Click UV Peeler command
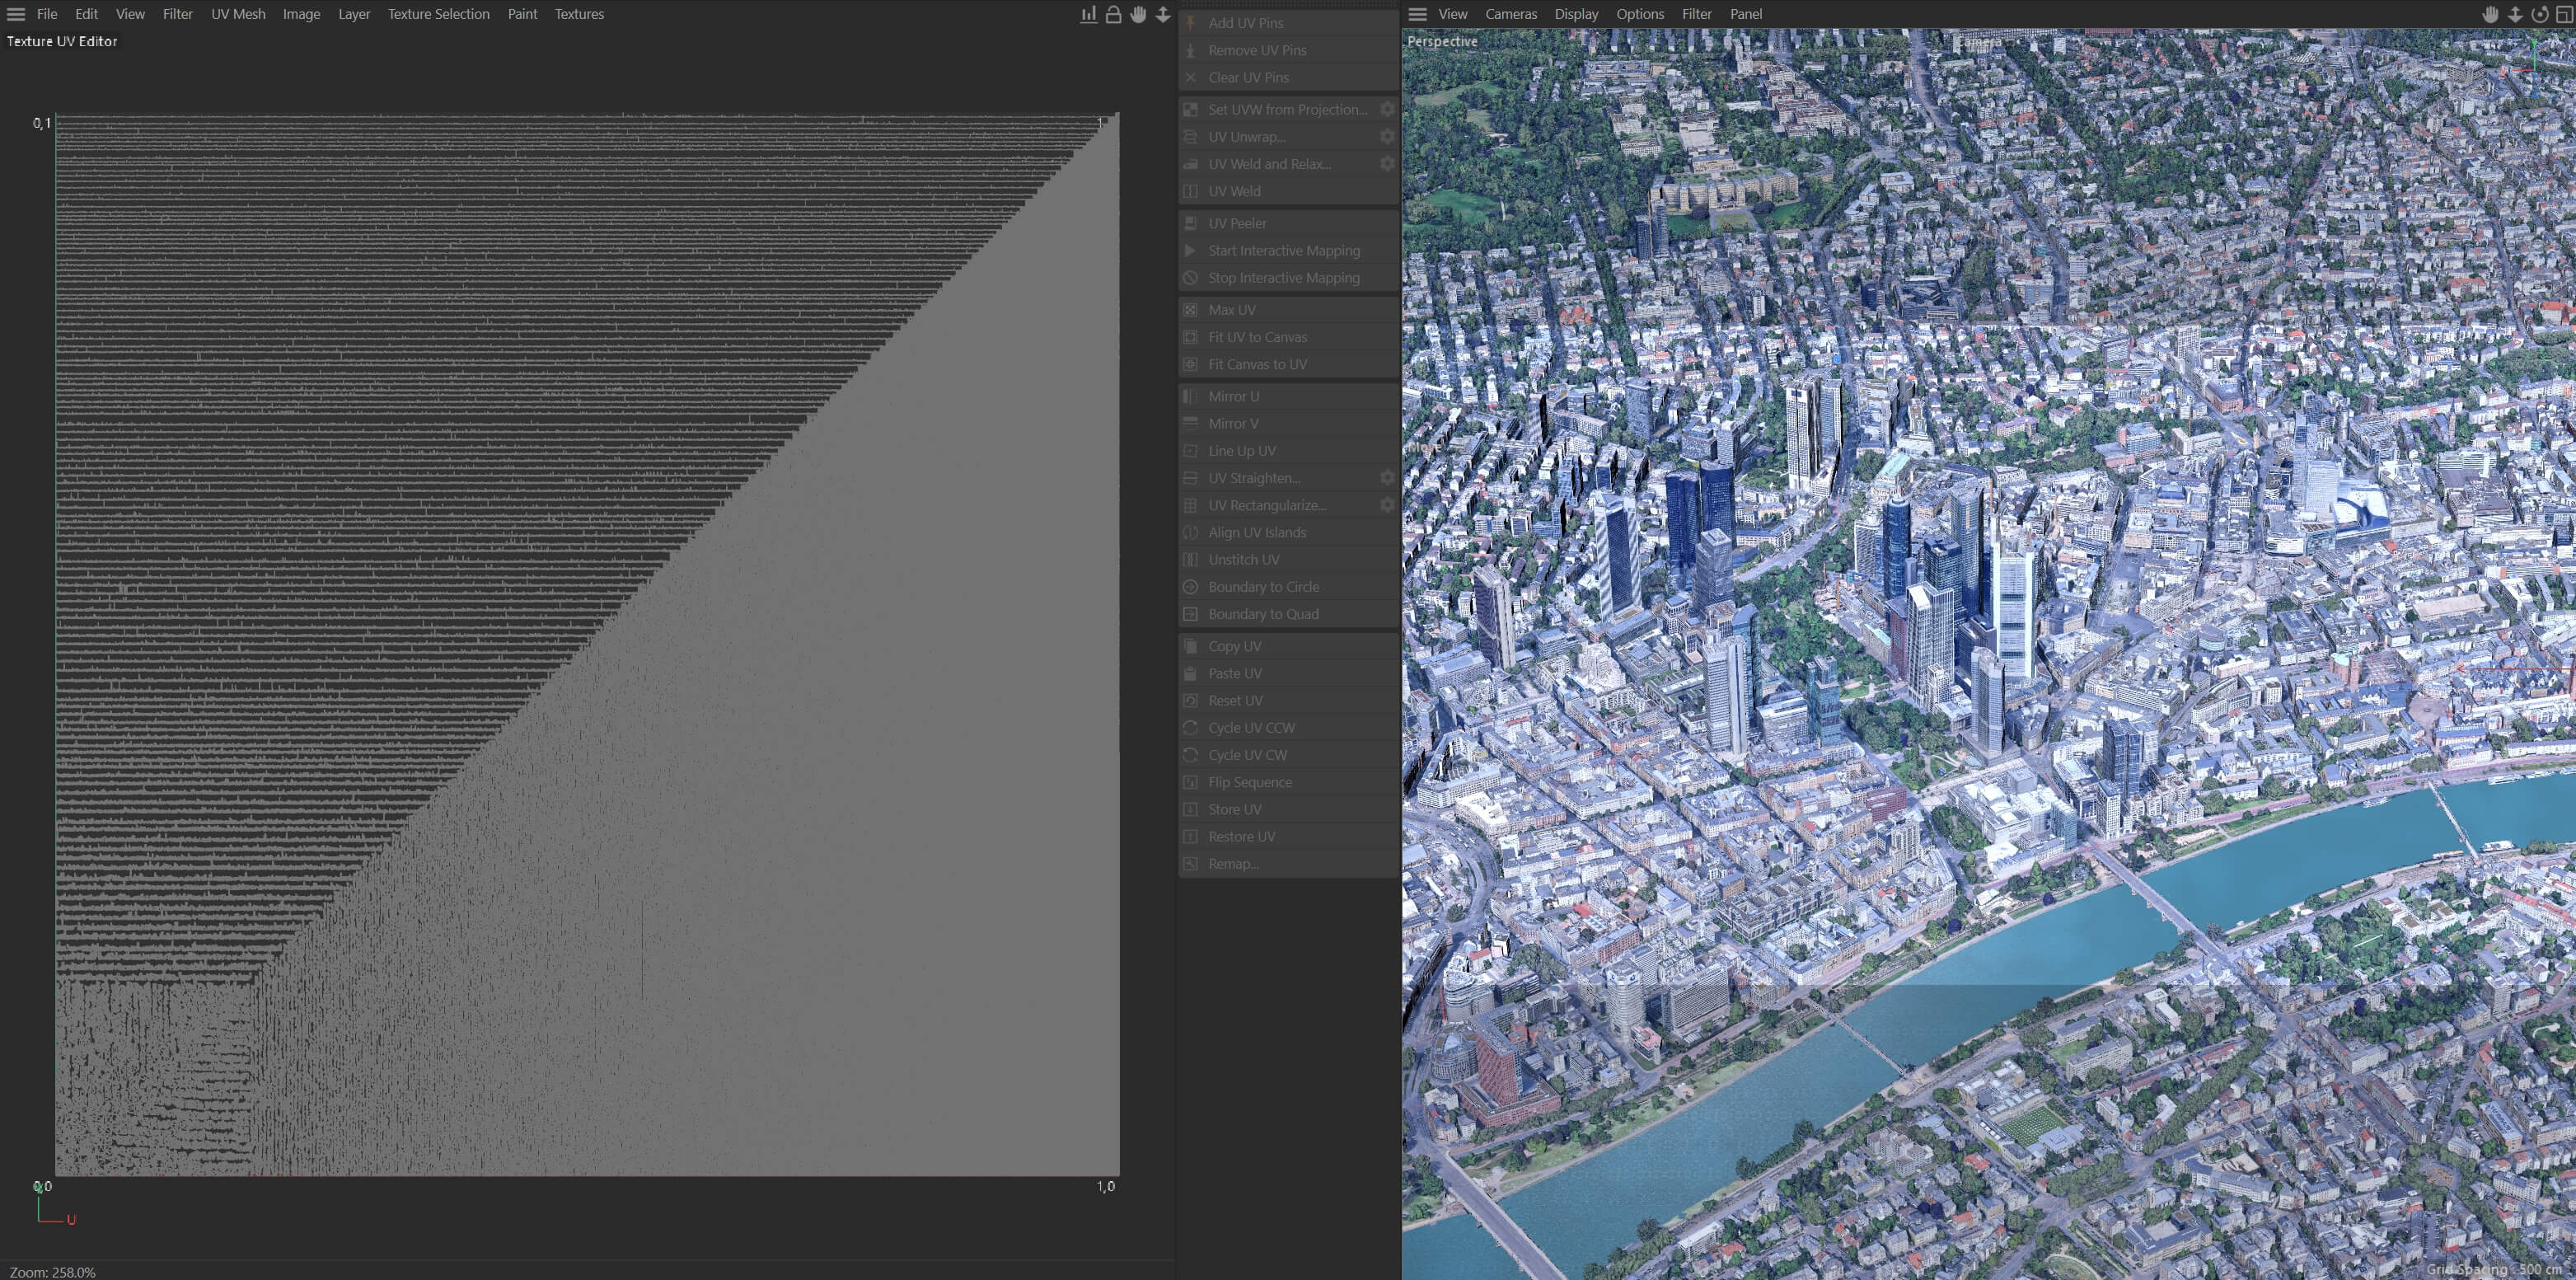This screenshot has height=1280, width=2576. (x=1288, y=223)
